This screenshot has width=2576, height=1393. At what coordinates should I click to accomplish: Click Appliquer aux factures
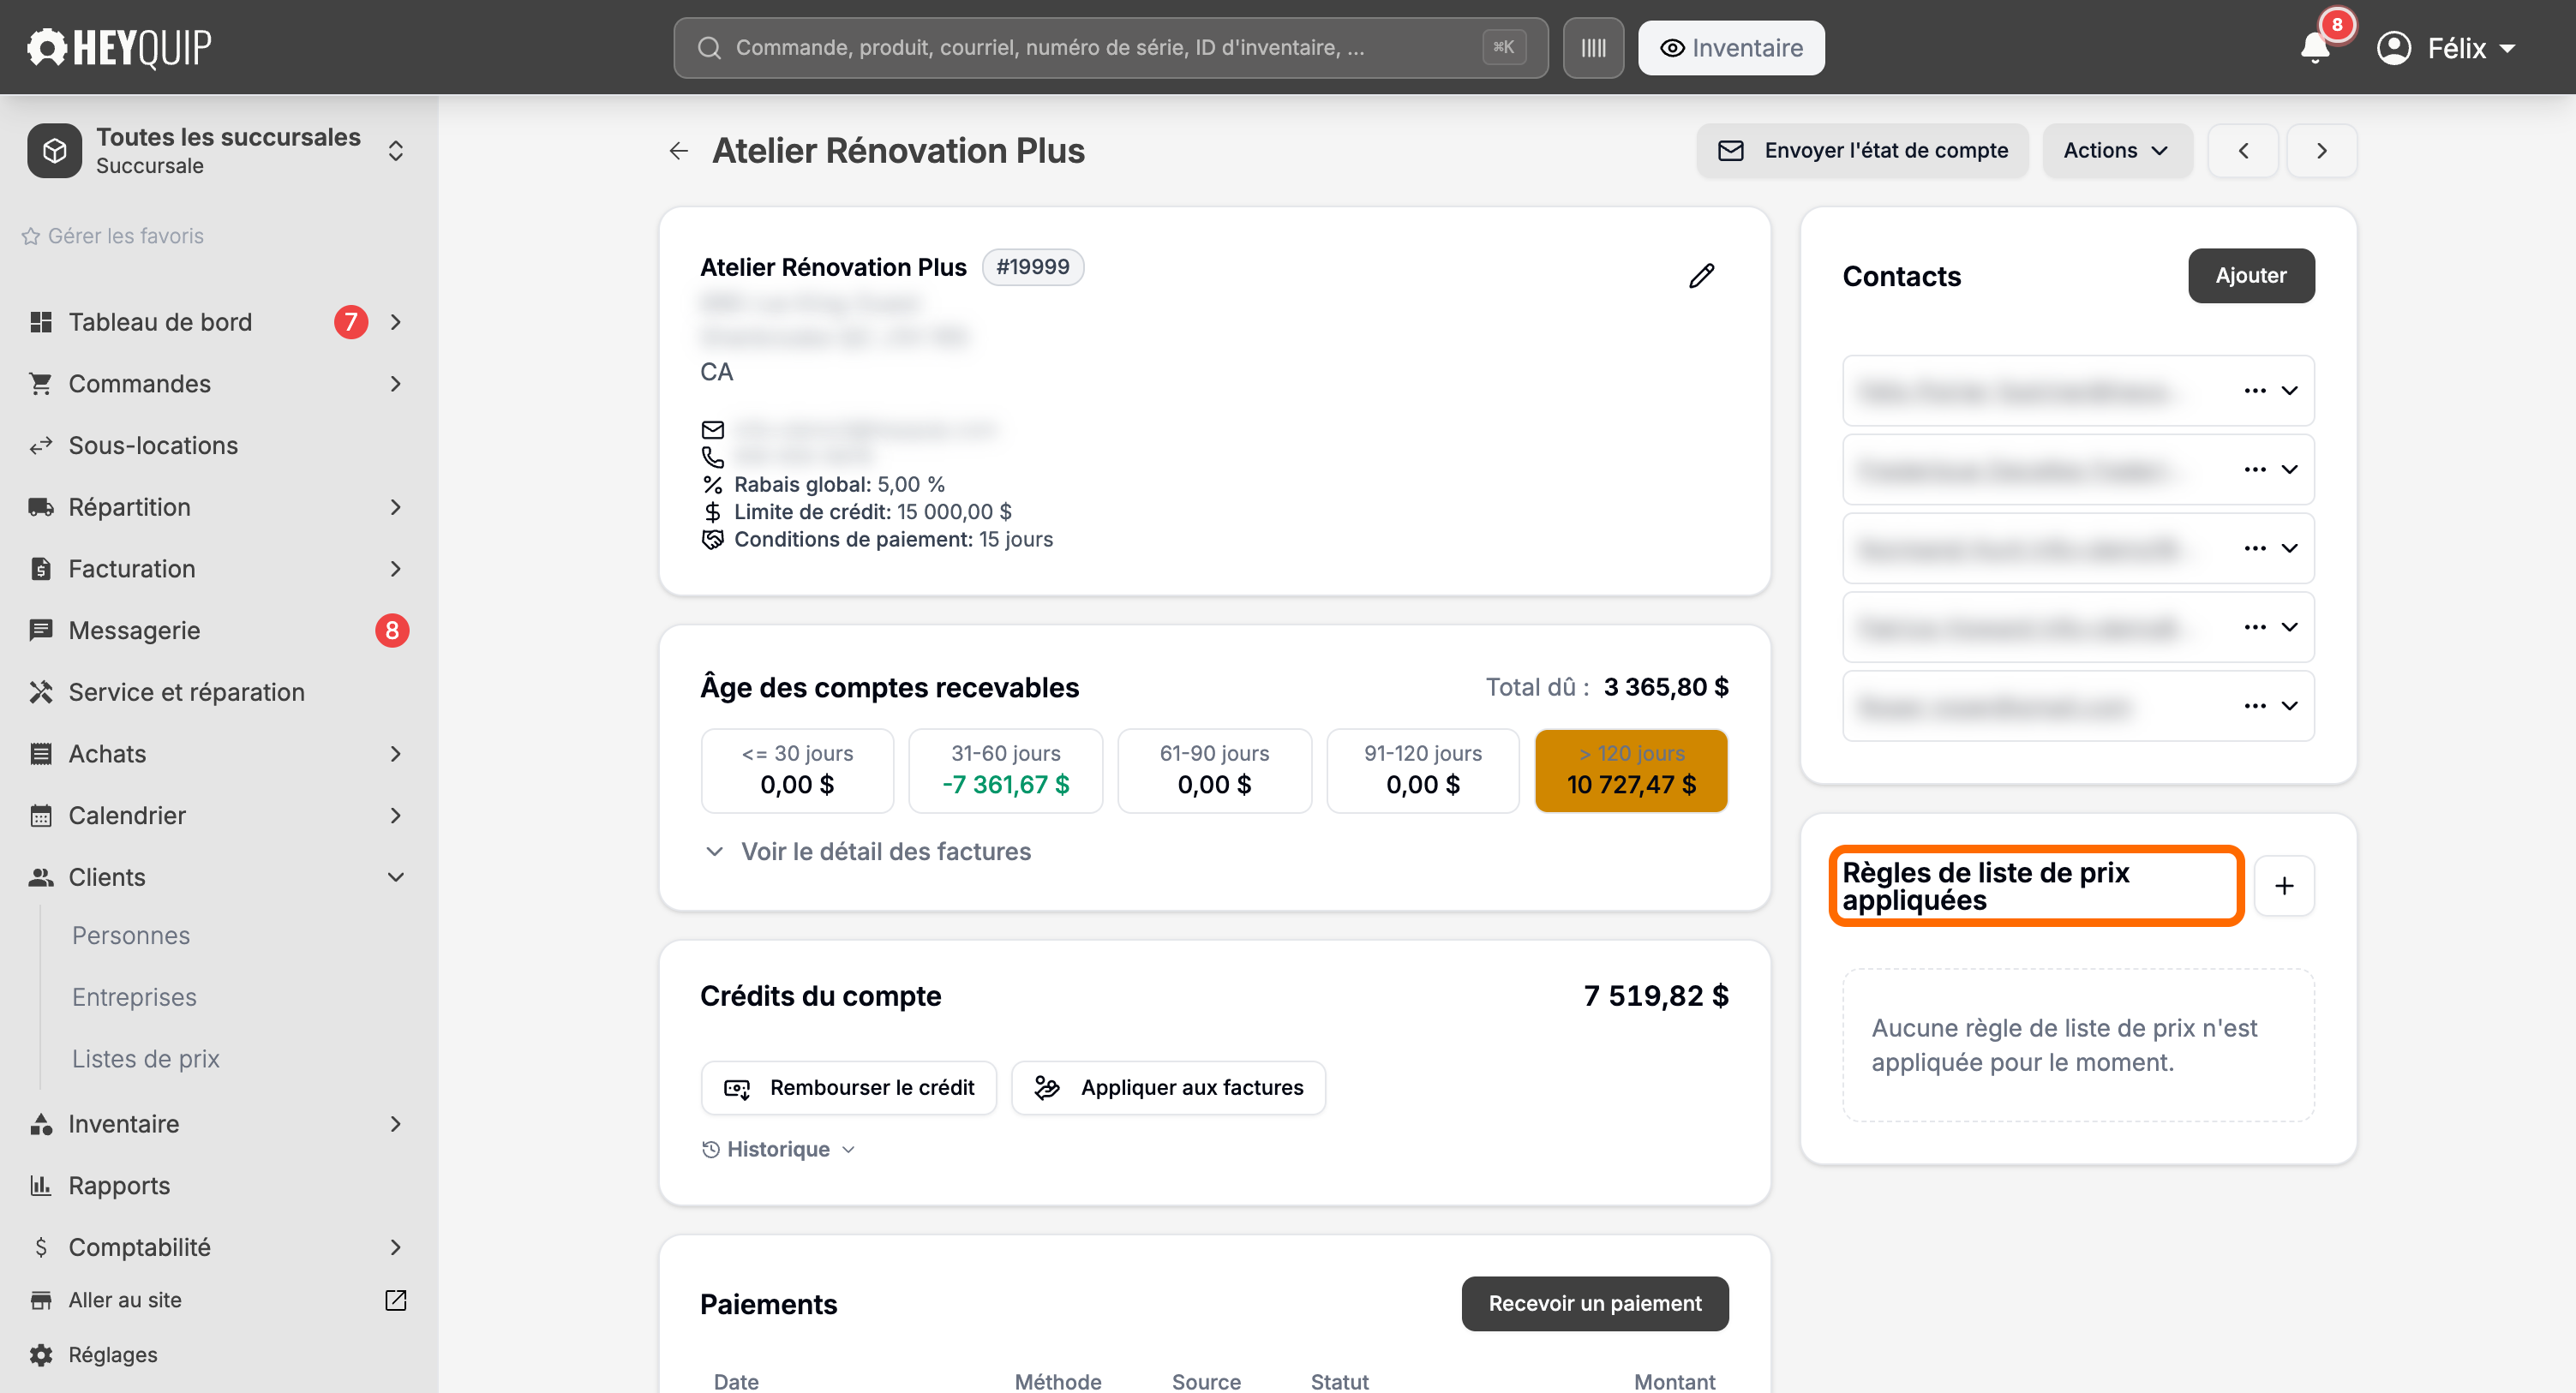coord(1168,1088)
